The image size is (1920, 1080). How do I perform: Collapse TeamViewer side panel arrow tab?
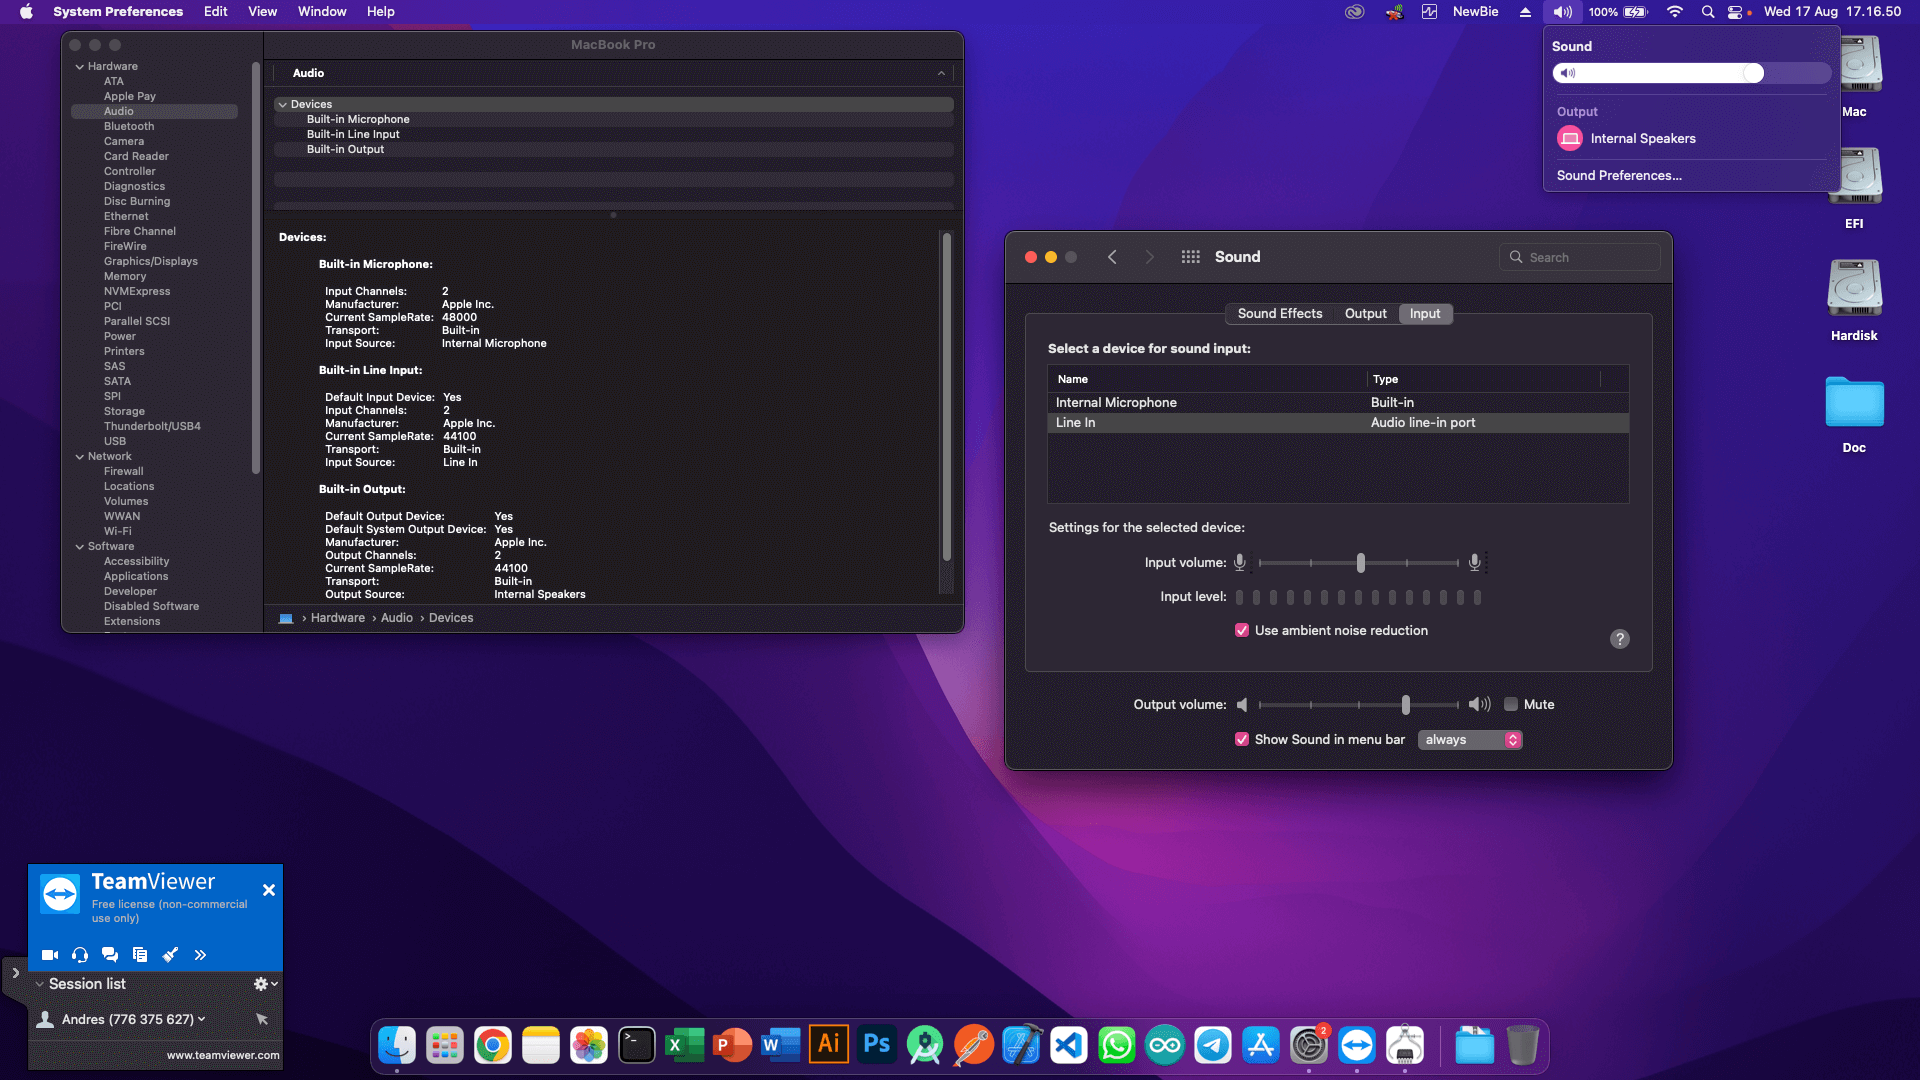[15, 972]
